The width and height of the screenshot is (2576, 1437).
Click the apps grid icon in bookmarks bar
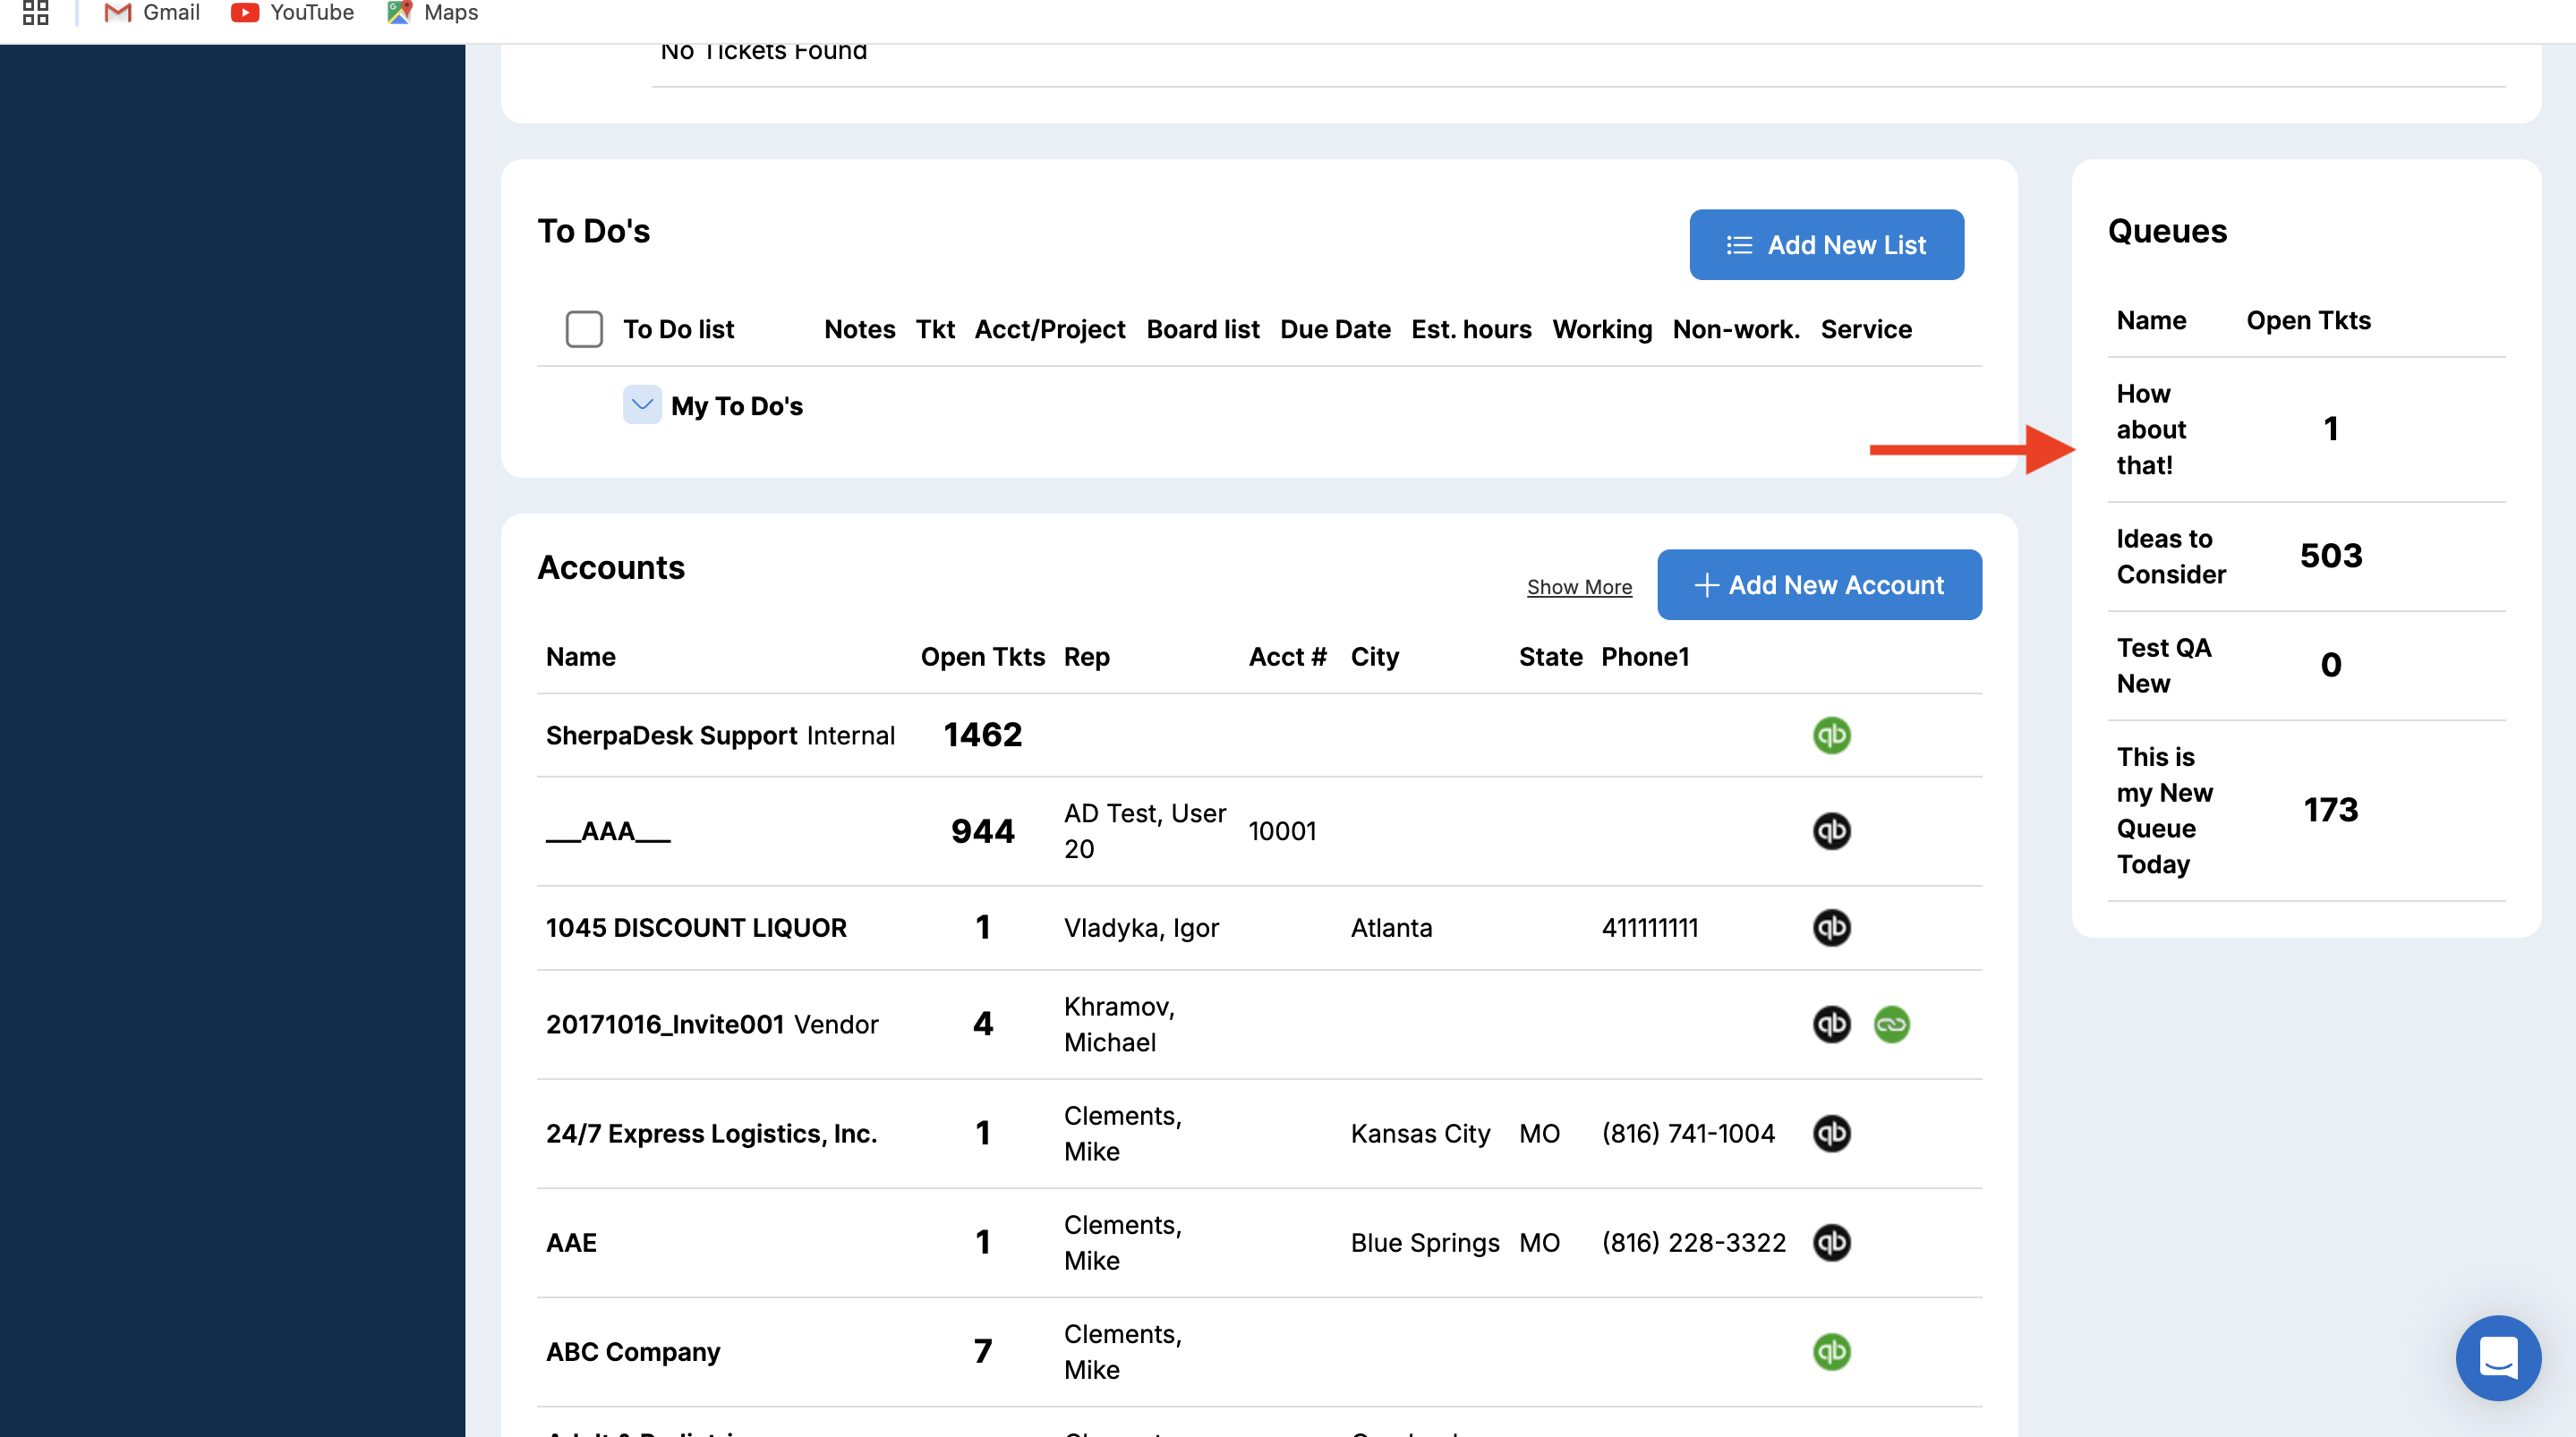[36, 13]
